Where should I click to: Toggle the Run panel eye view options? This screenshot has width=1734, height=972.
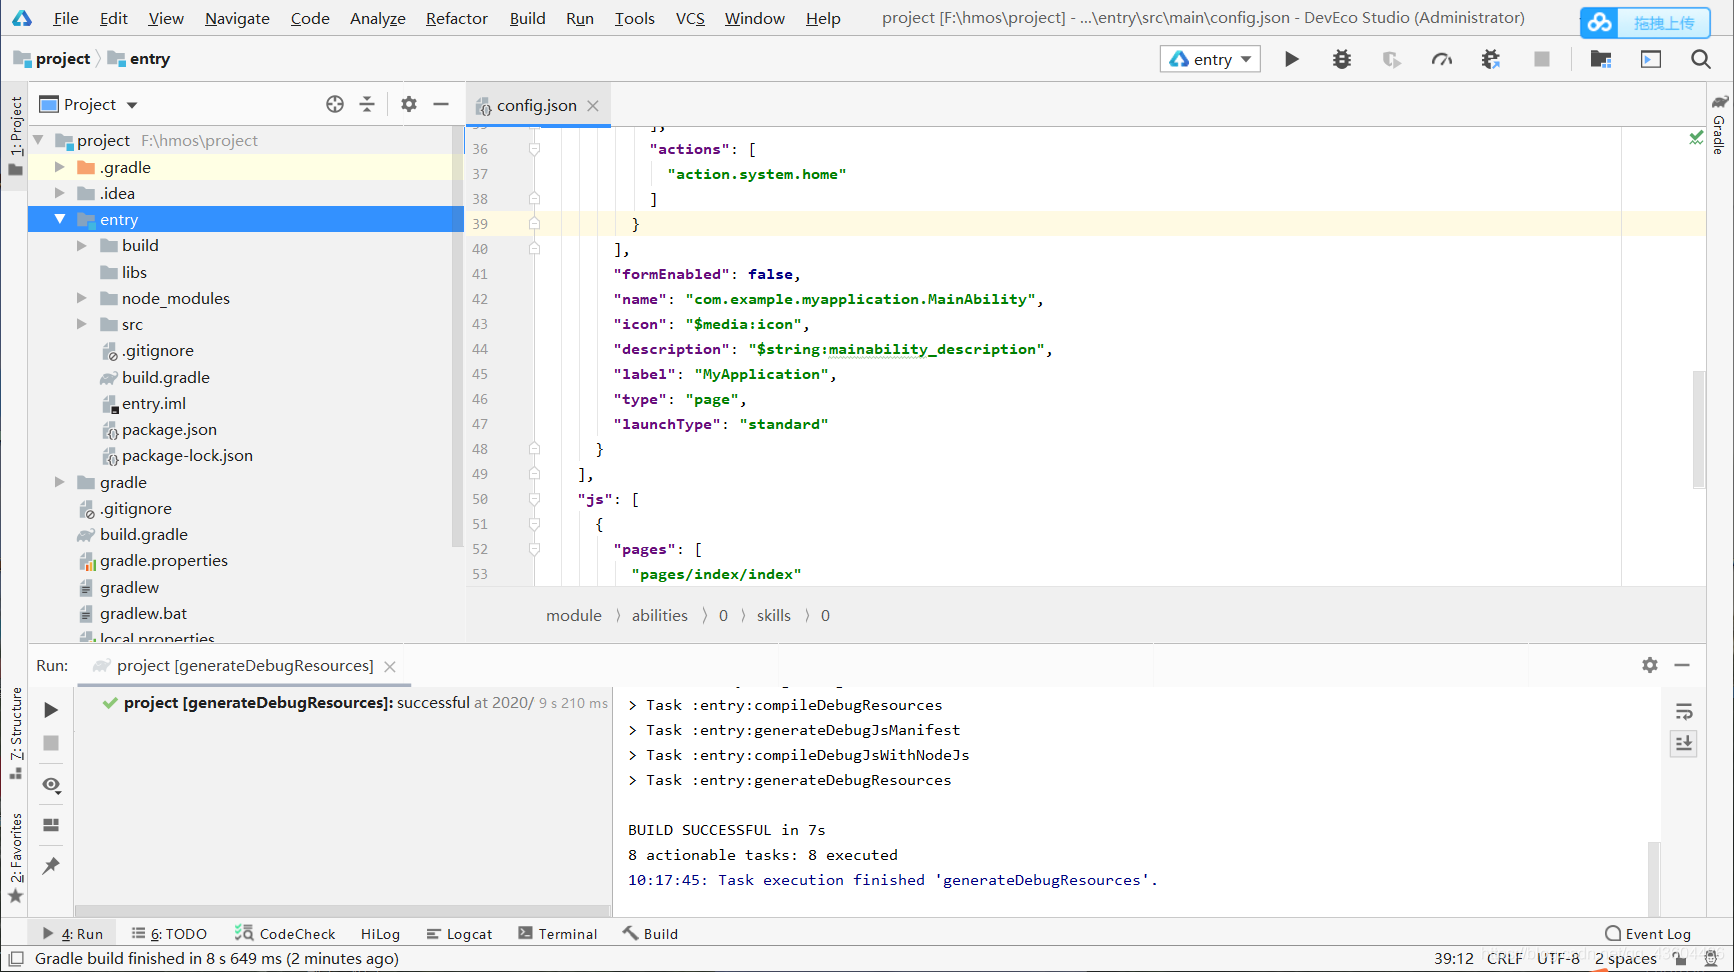[x=51, y=785]
